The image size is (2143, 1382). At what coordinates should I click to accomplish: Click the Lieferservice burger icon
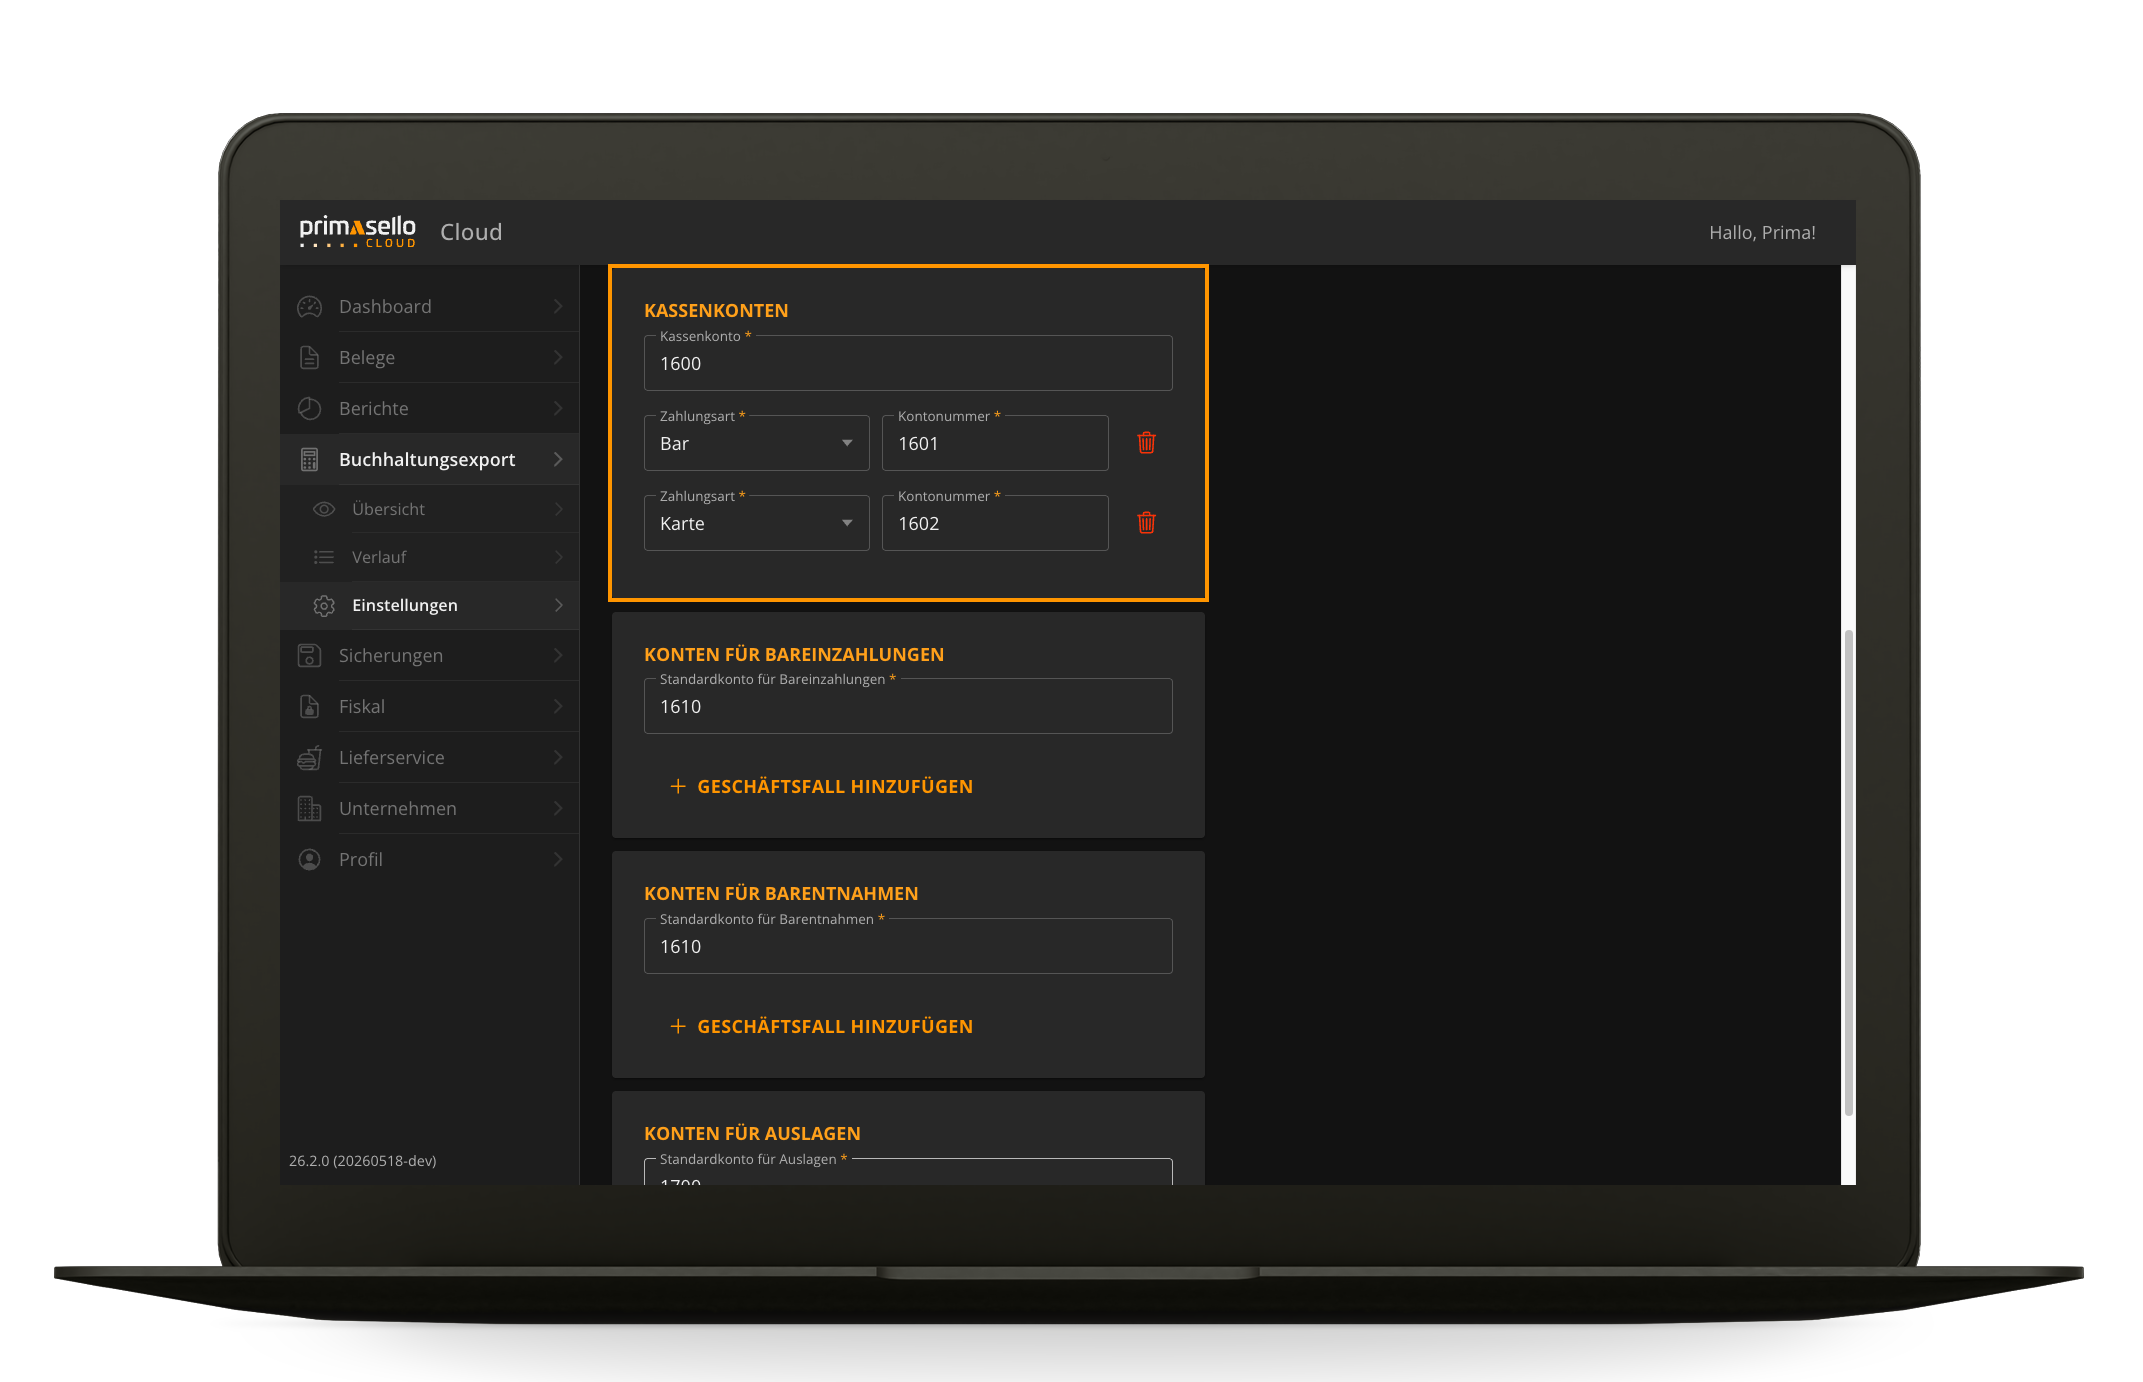click(310, 758)
